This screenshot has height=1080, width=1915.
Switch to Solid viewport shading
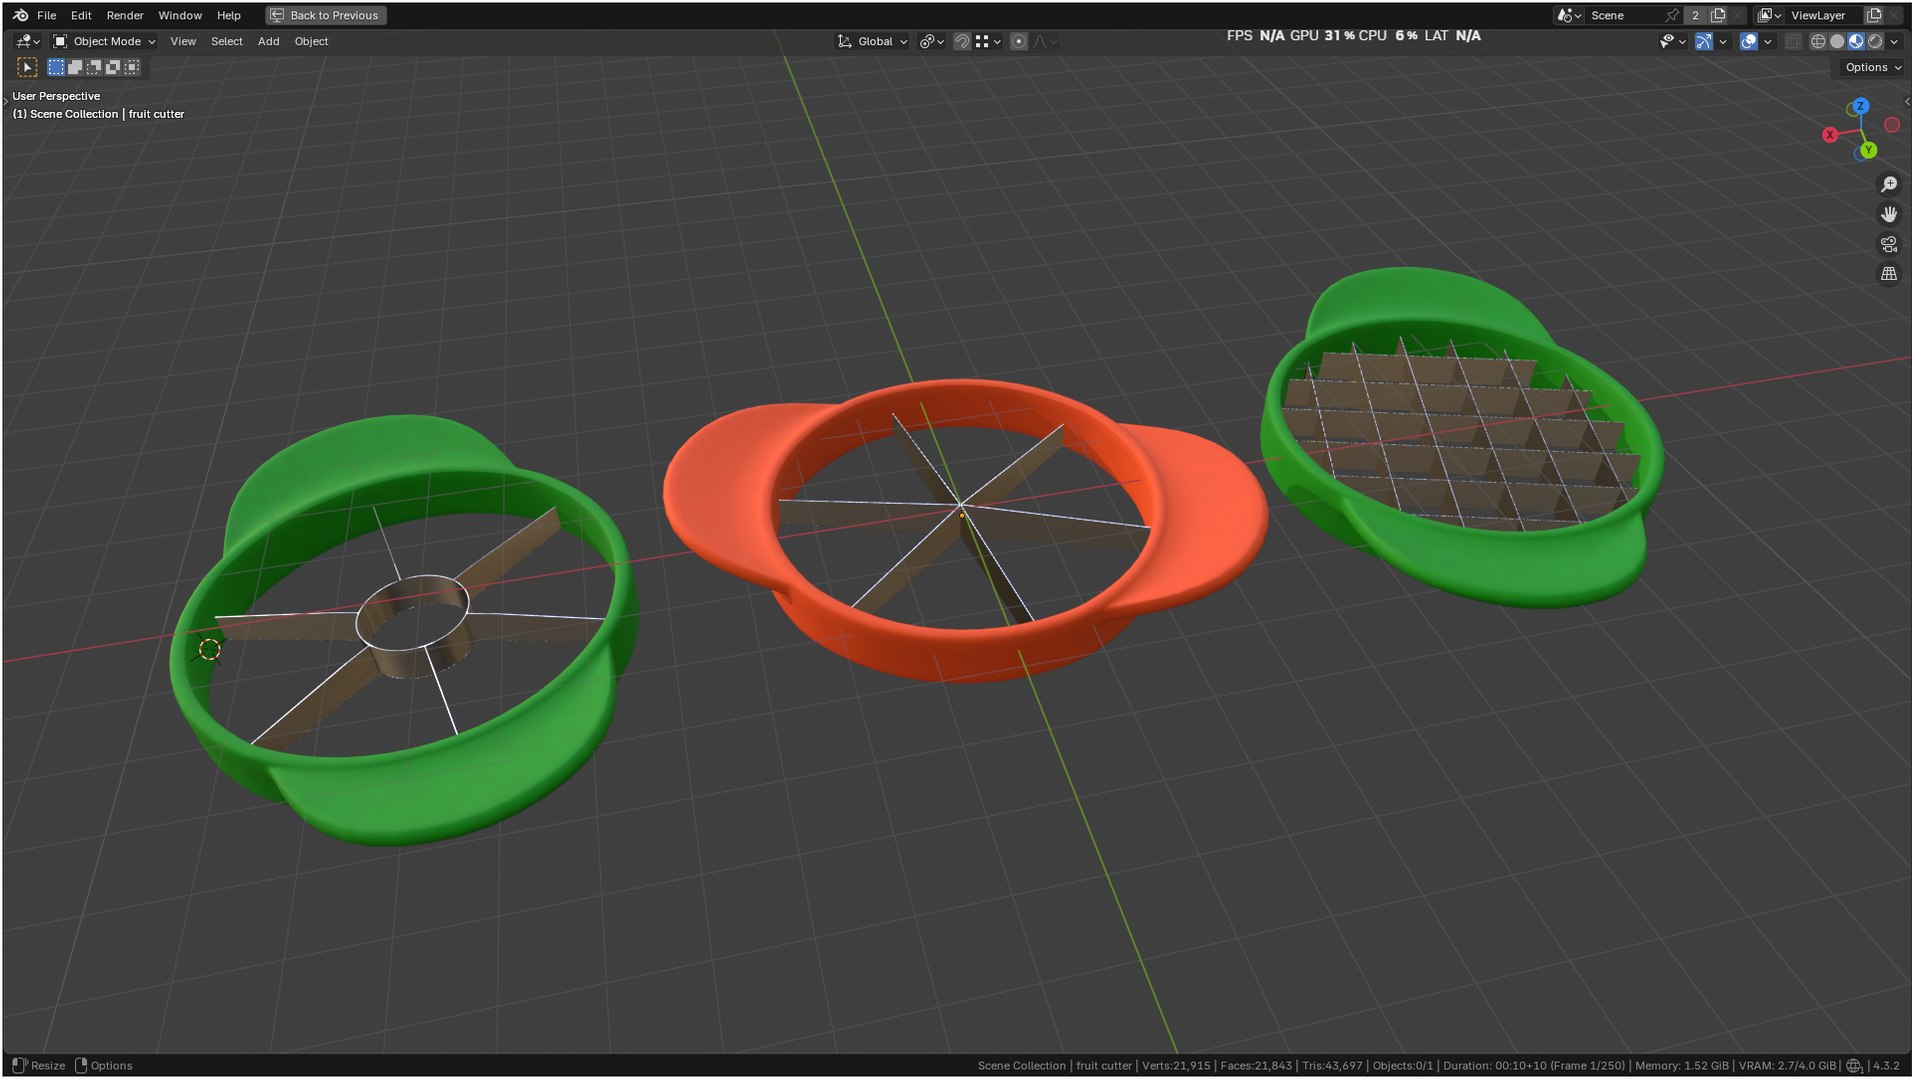tap(1837, 41)
